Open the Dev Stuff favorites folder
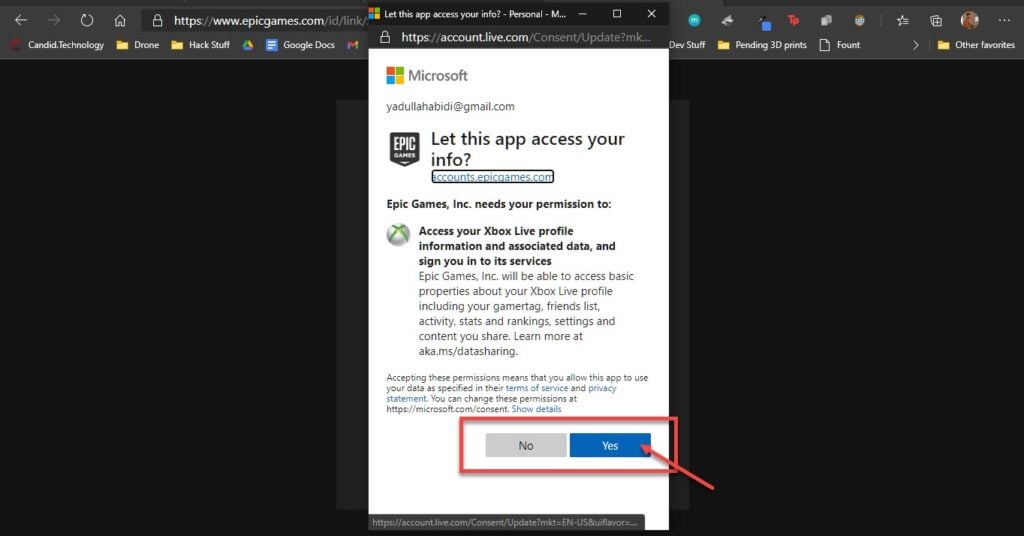This screenshot has width=1024, height=536. coord(687,45)
